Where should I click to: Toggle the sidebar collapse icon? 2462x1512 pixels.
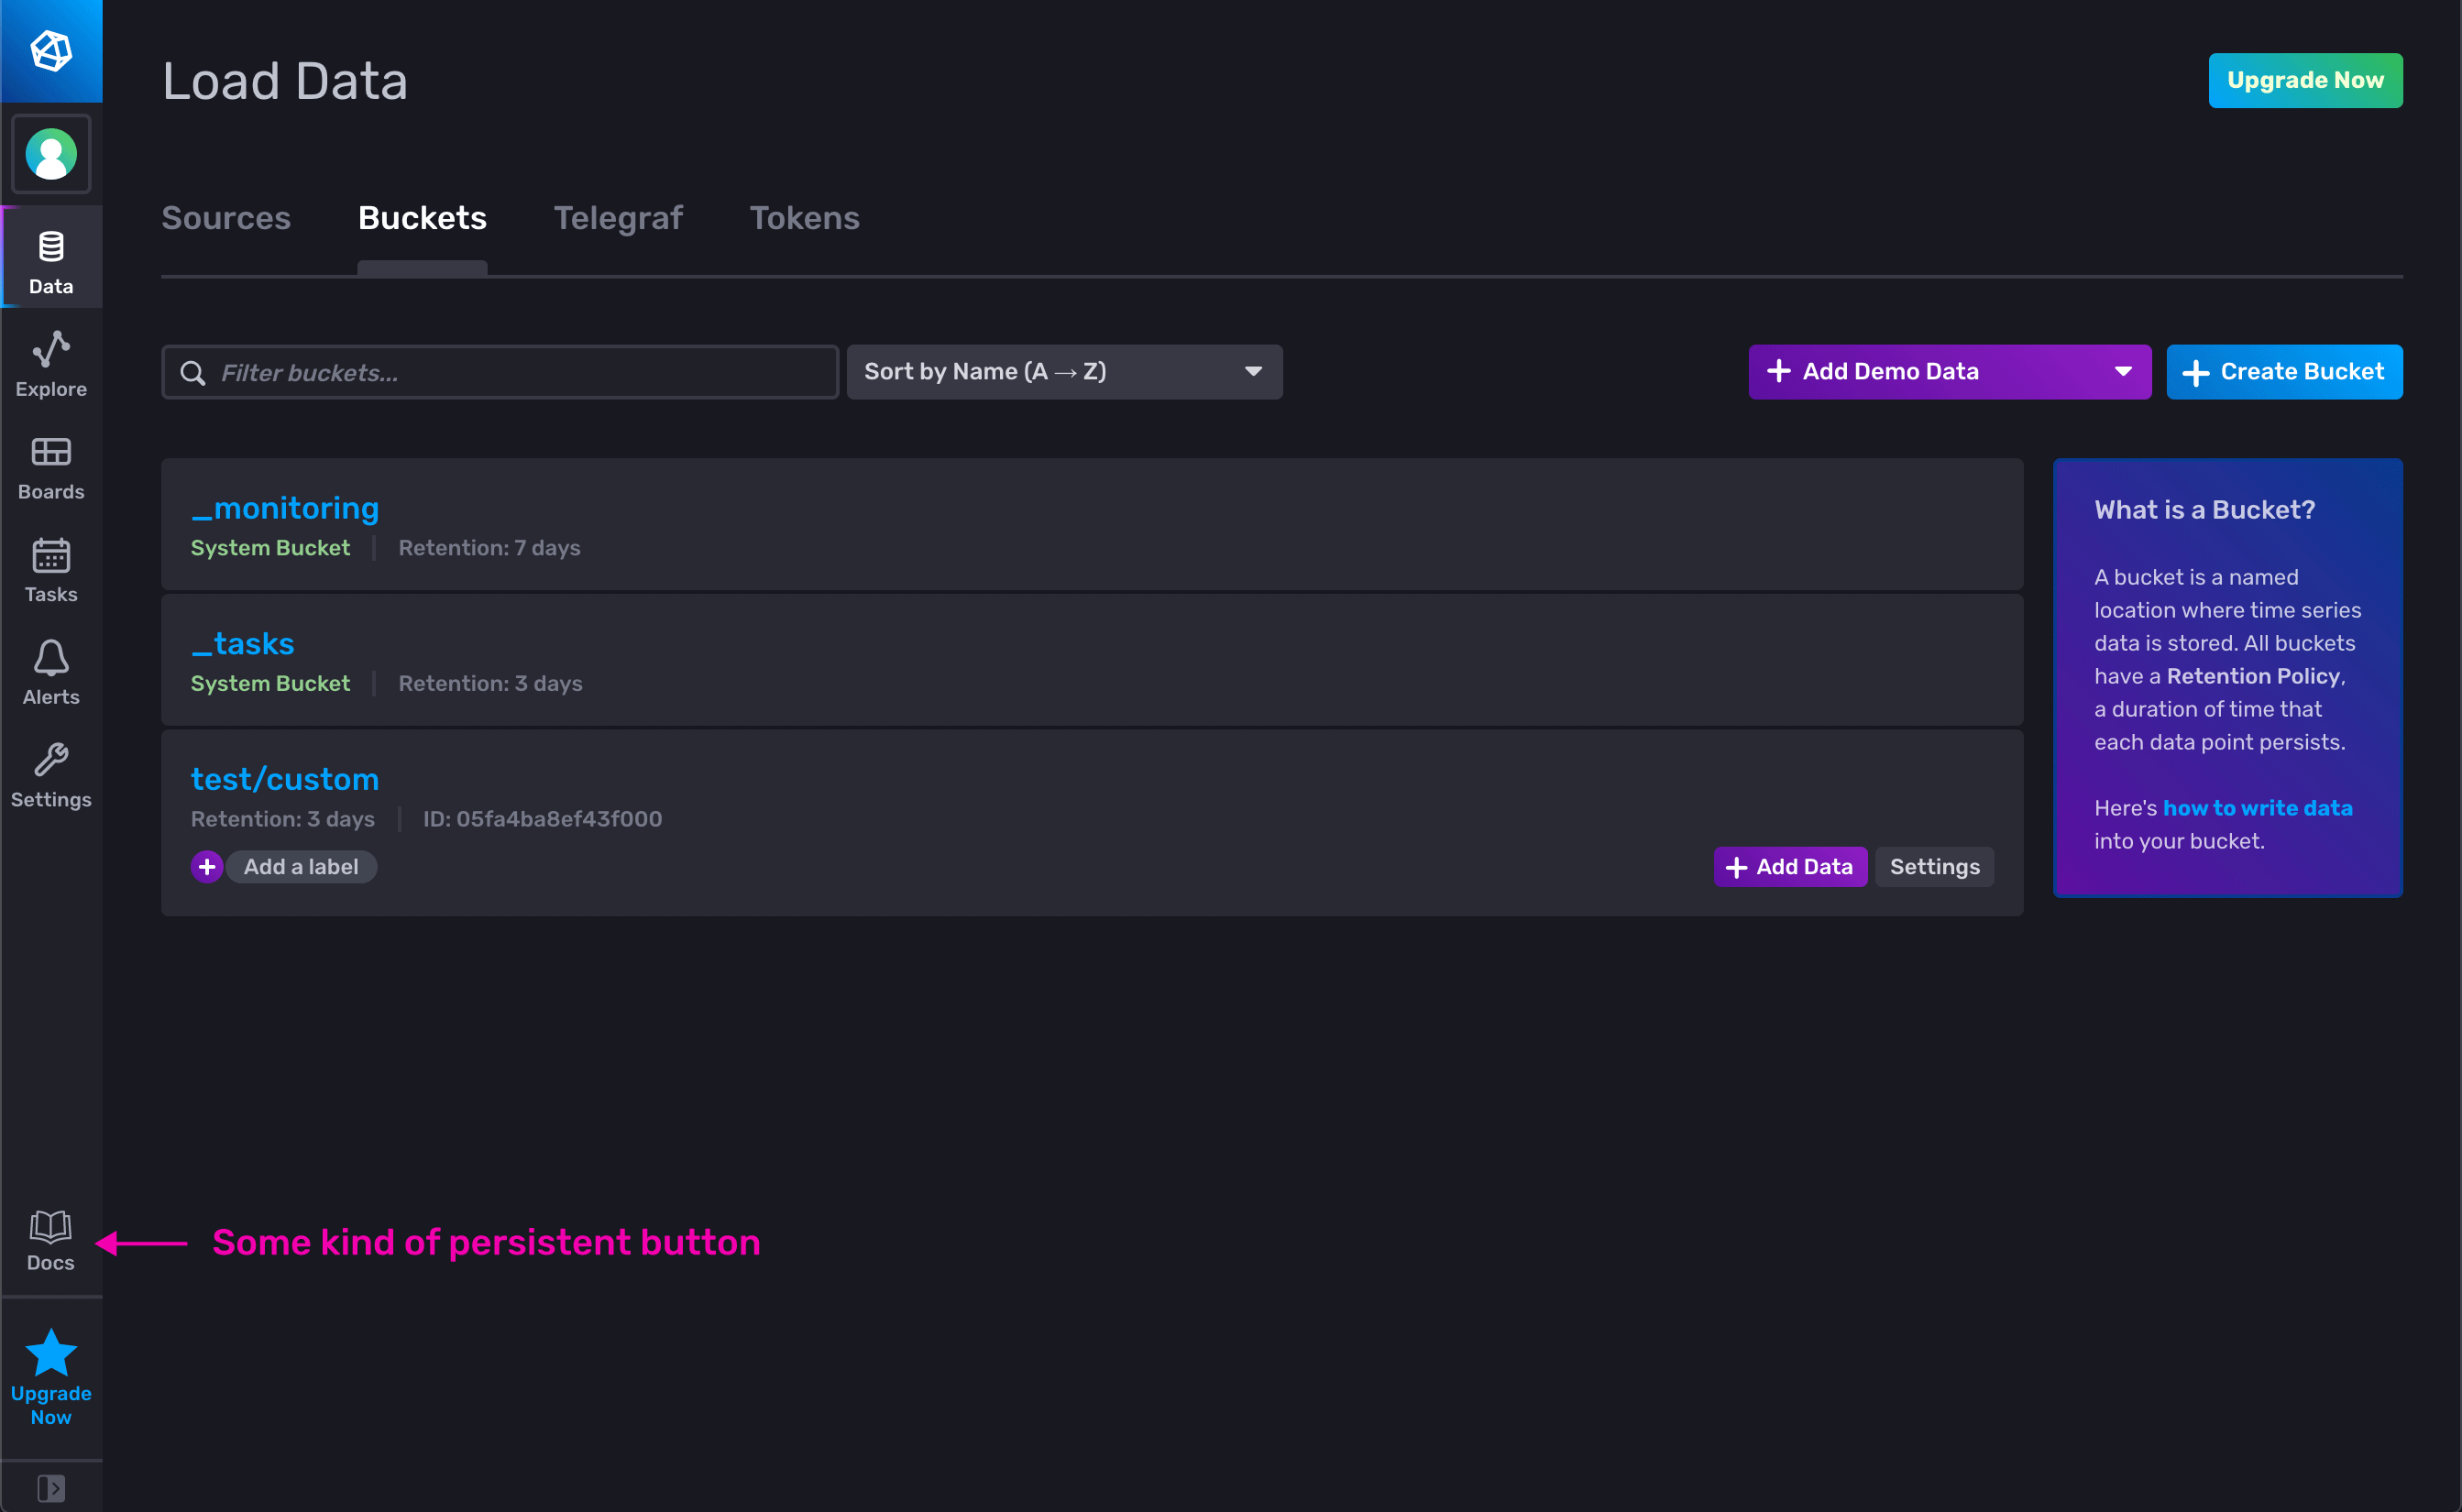[51, 1488]
